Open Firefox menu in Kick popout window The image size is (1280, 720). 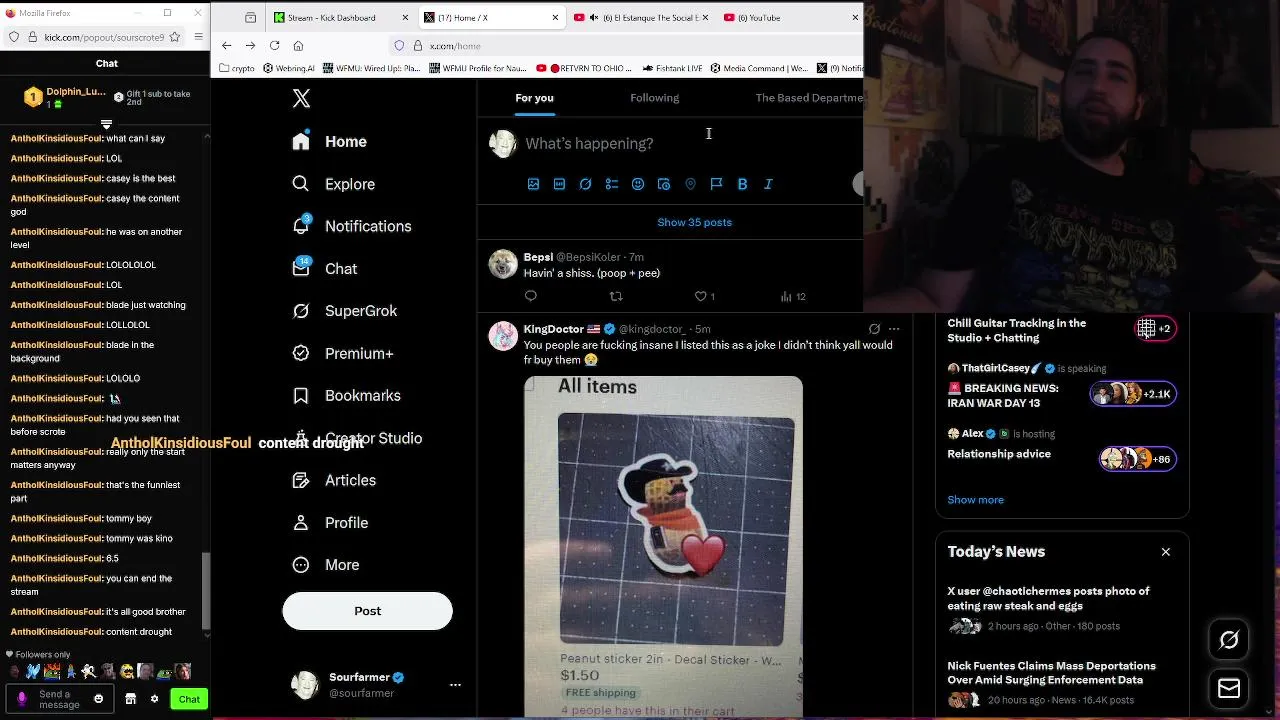198,37
